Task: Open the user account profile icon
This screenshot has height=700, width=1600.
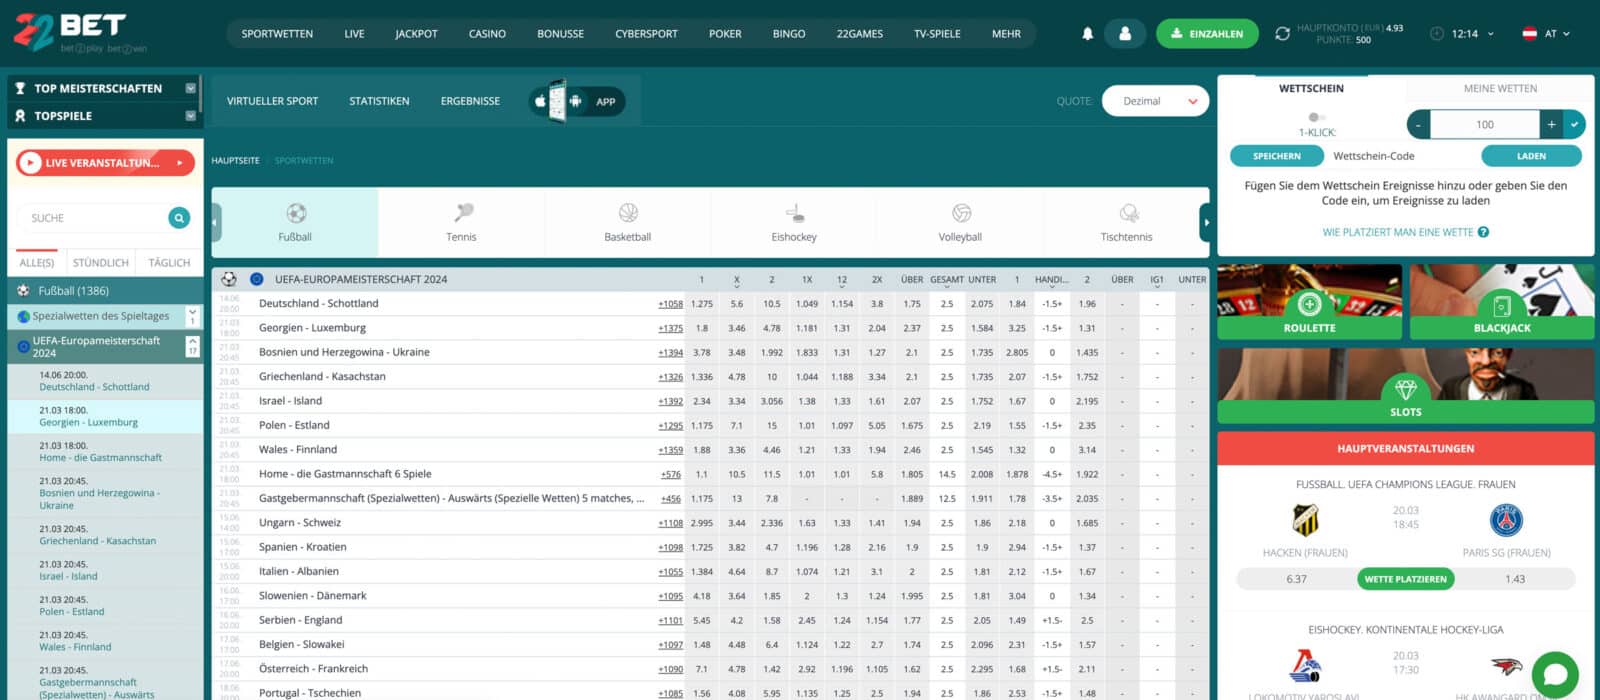Action: (x=1125, y=34)
